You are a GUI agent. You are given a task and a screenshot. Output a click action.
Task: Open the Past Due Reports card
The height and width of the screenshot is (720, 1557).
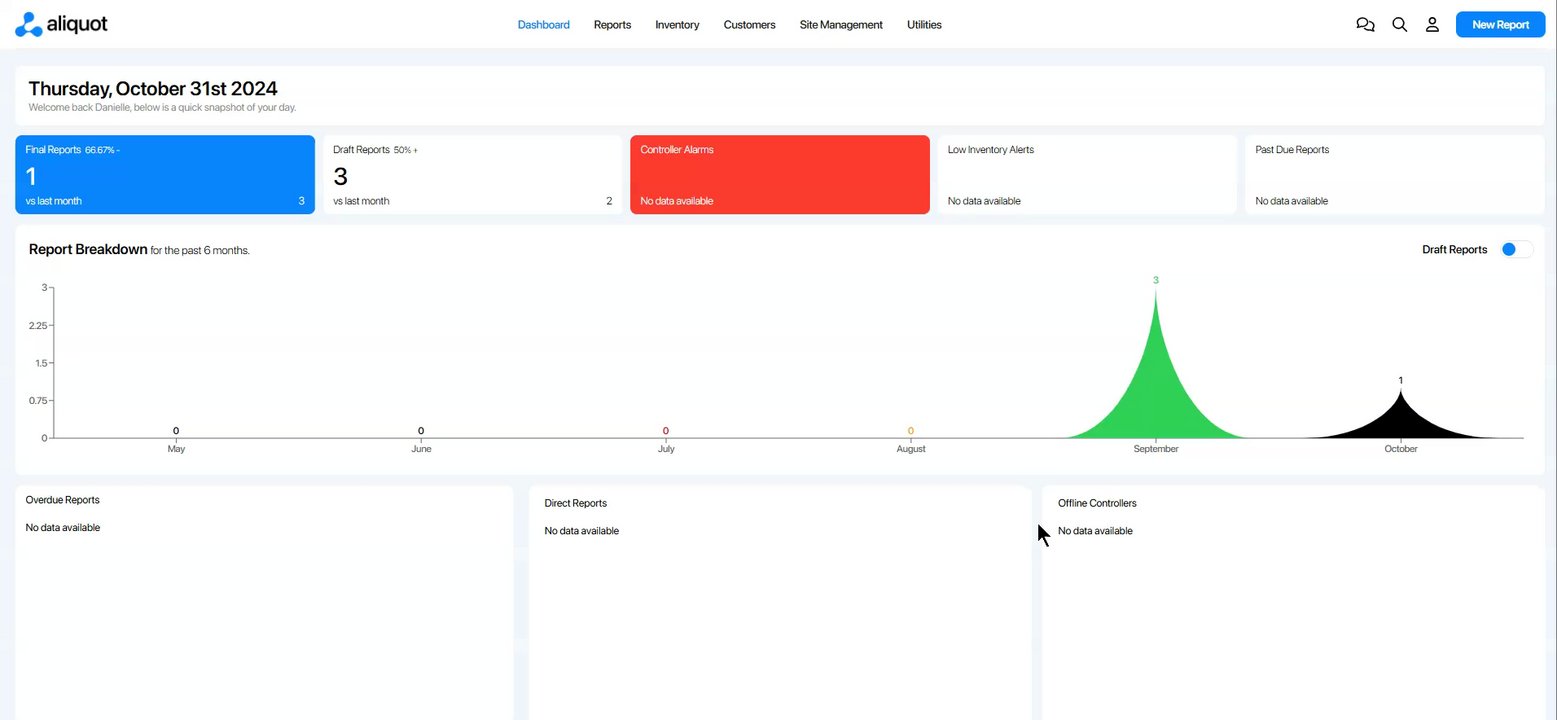1394,175
